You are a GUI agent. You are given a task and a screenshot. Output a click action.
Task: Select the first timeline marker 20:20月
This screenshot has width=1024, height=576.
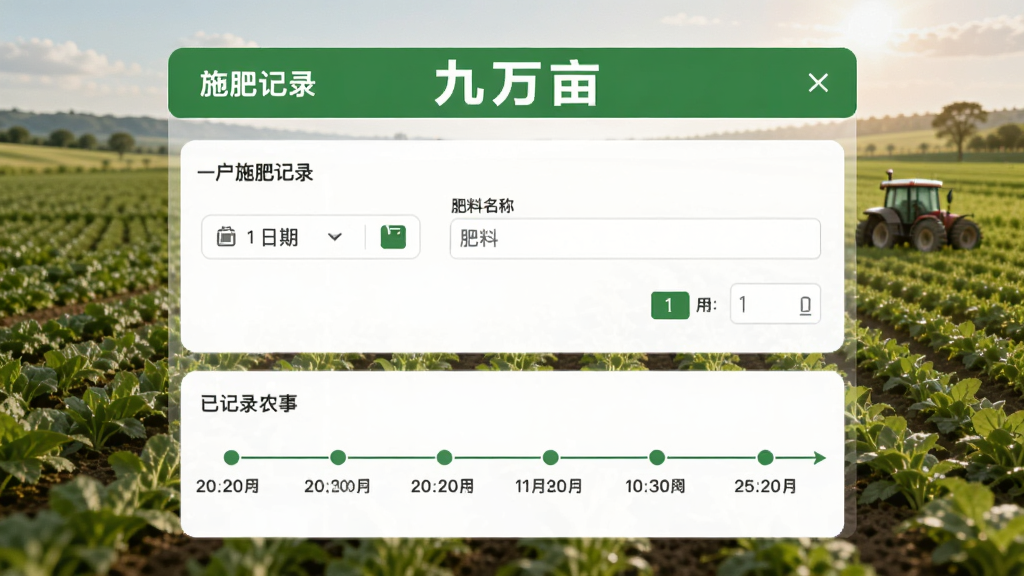[x=231, y=458]
